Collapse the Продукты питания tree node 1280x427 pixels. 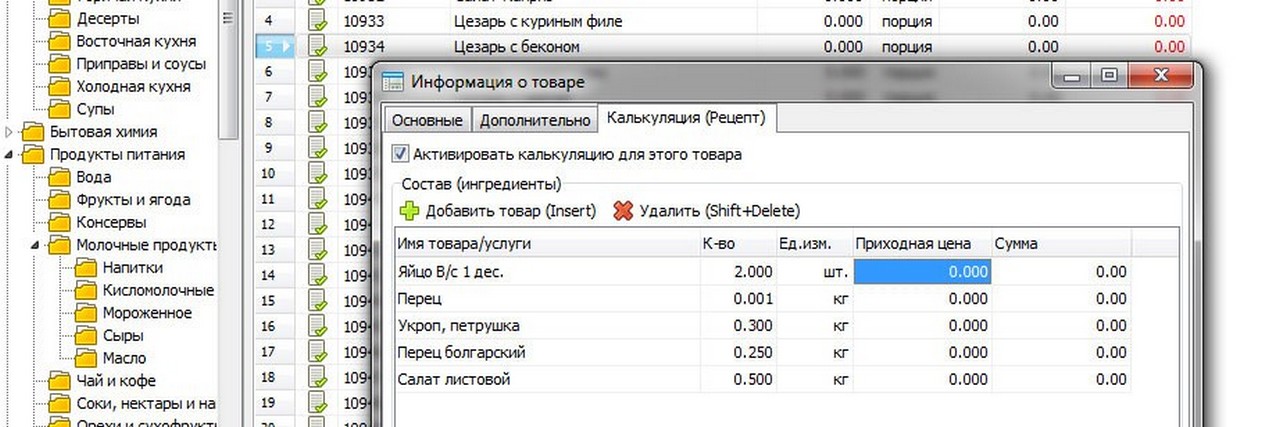tap(11, 155)
